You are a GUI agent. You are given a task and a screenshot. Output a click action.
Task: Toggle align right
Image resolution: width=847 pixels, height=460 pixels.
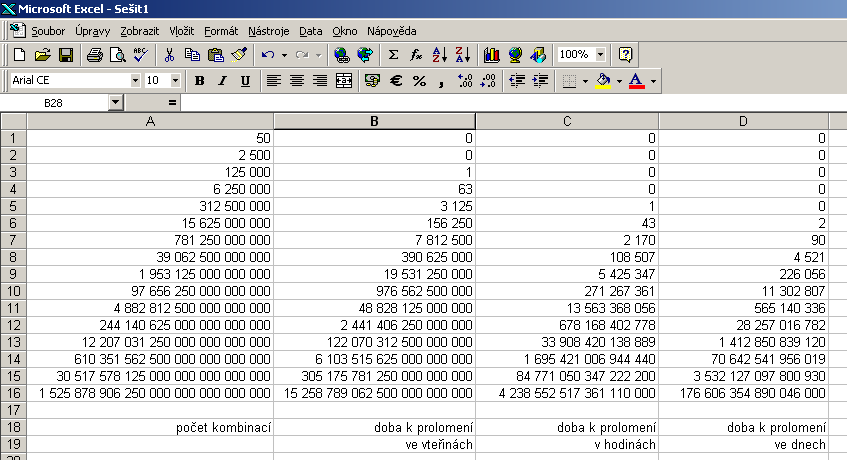coord(320,81)
